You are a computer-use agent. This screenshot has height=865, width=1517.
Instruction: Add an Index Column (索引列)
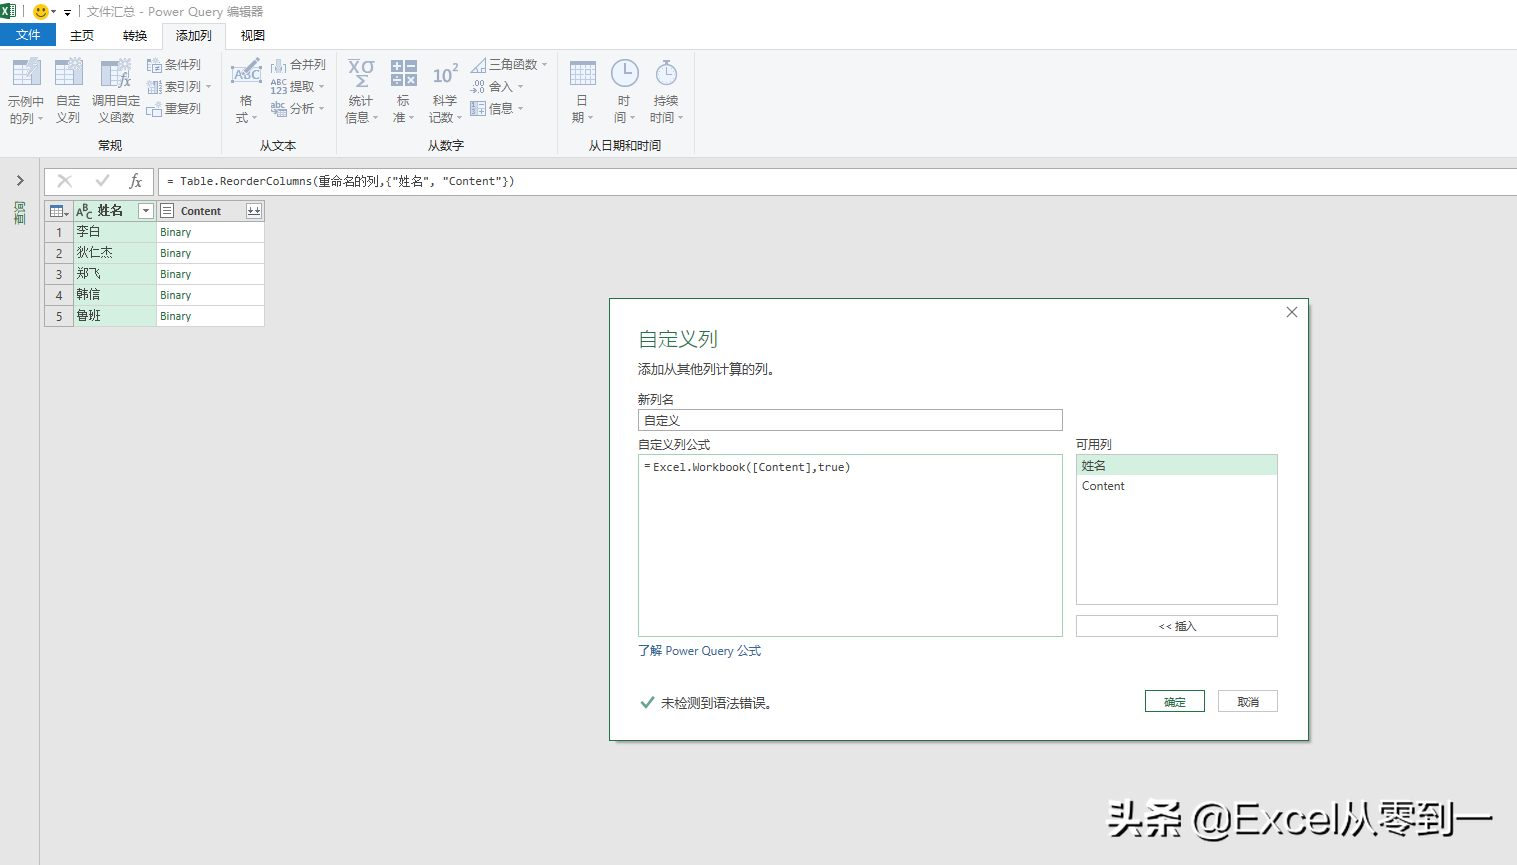[178, 87]
